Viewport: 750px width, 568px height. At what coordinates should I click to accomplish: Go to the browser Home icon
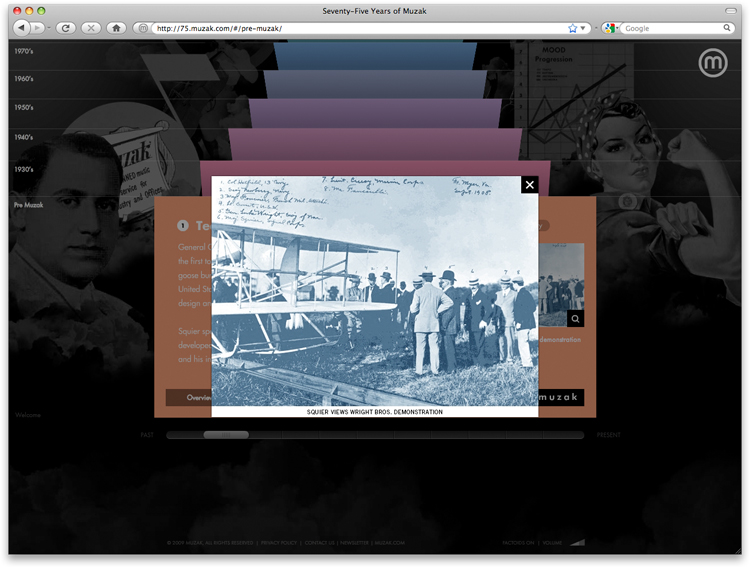(x=116, y=28)
